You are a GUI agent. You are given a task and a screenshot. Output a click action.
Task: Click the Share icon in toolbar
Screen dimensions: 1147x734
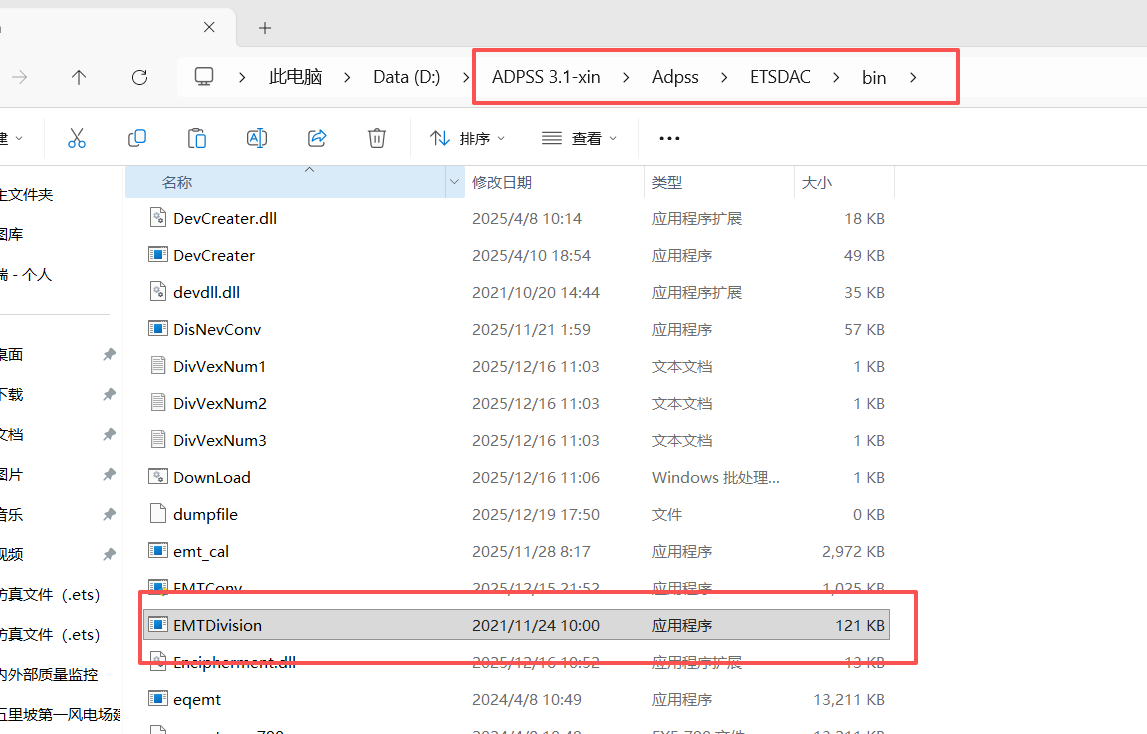tap(317, 138)
